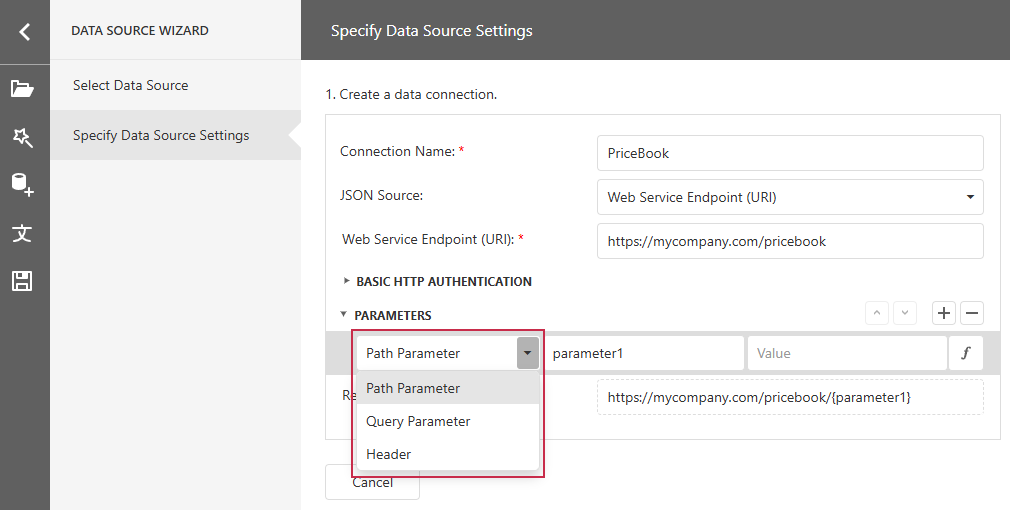1010x510 pixels.
Task: Click the Cancel button
Action: [x=372, y=482]
